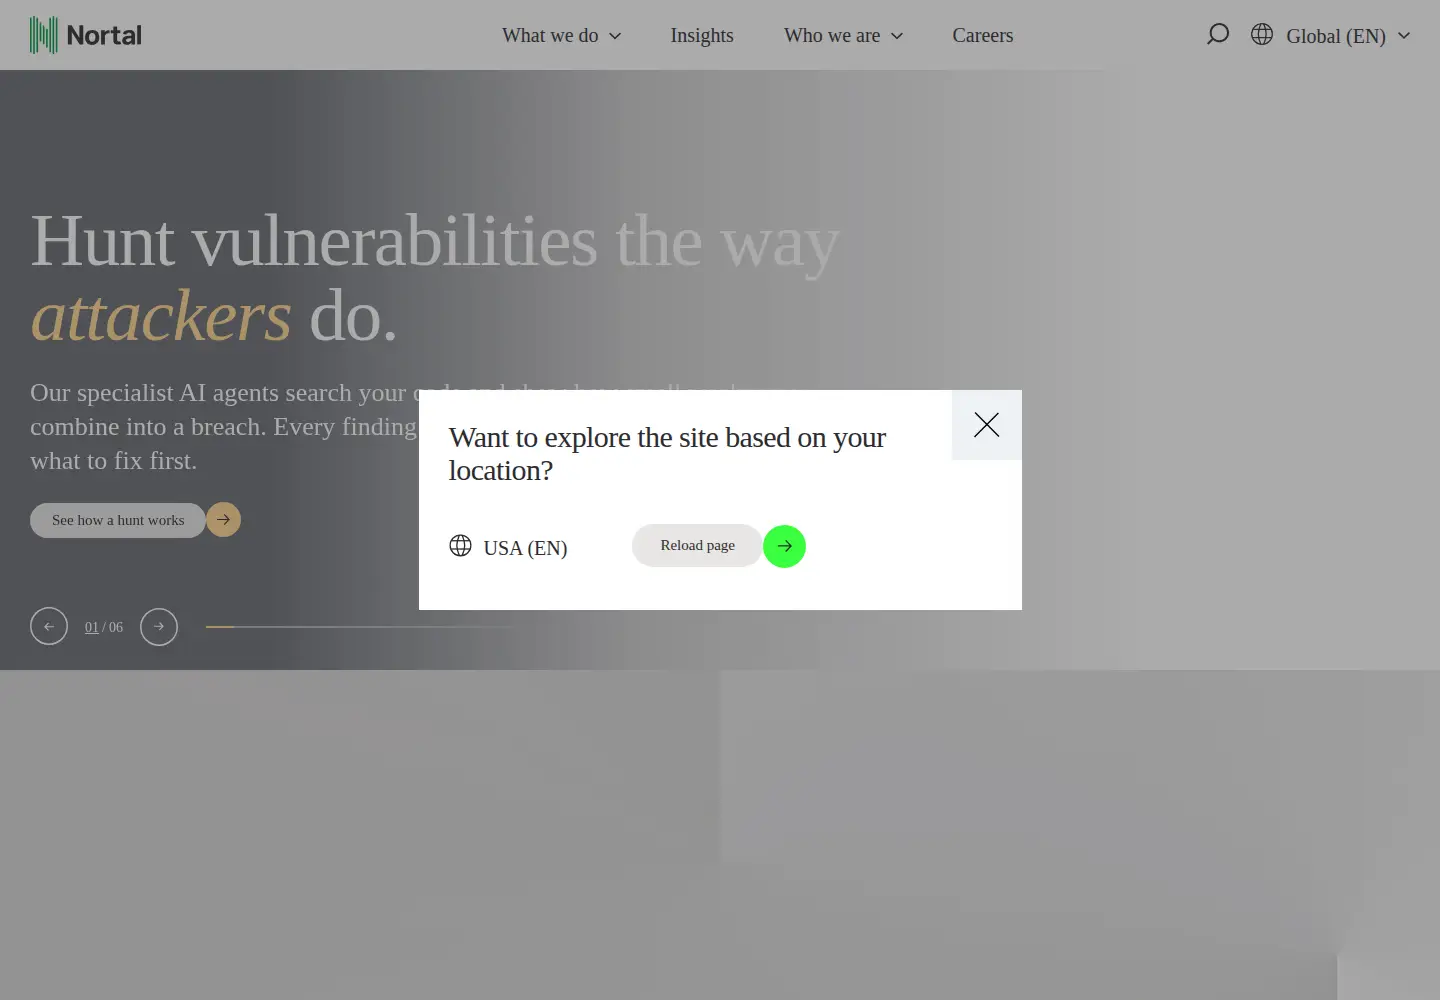Expand the Who we are menu
The height and width of the screenshot is (1000, 1440).
pyautogui.click(x=844, y=35)
